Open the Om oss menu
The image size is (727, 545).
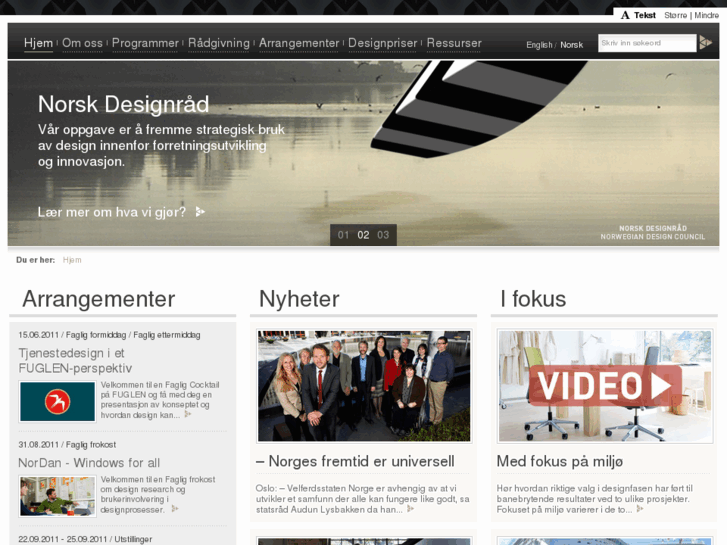click(x=83, y=43)
